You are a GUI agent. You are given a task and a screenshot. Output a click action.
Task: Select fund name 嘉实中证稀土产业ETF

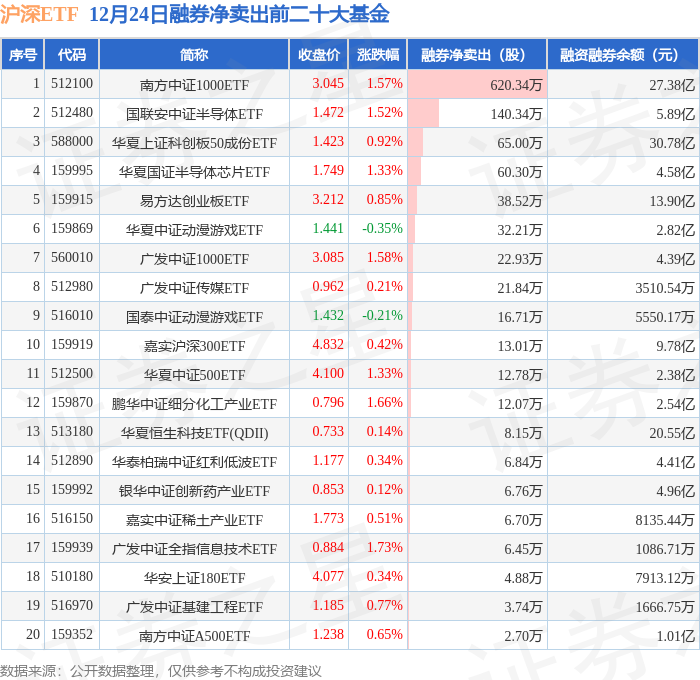coord(194,520)
